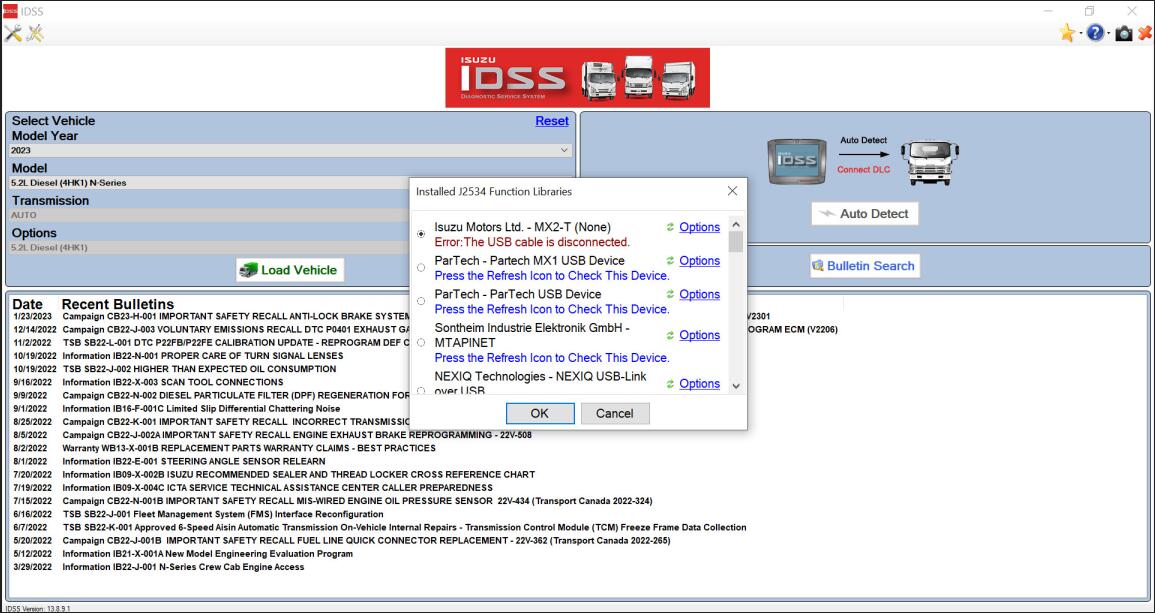Close the Installed J2534 Function Libraries dialog

click(732, 191)
